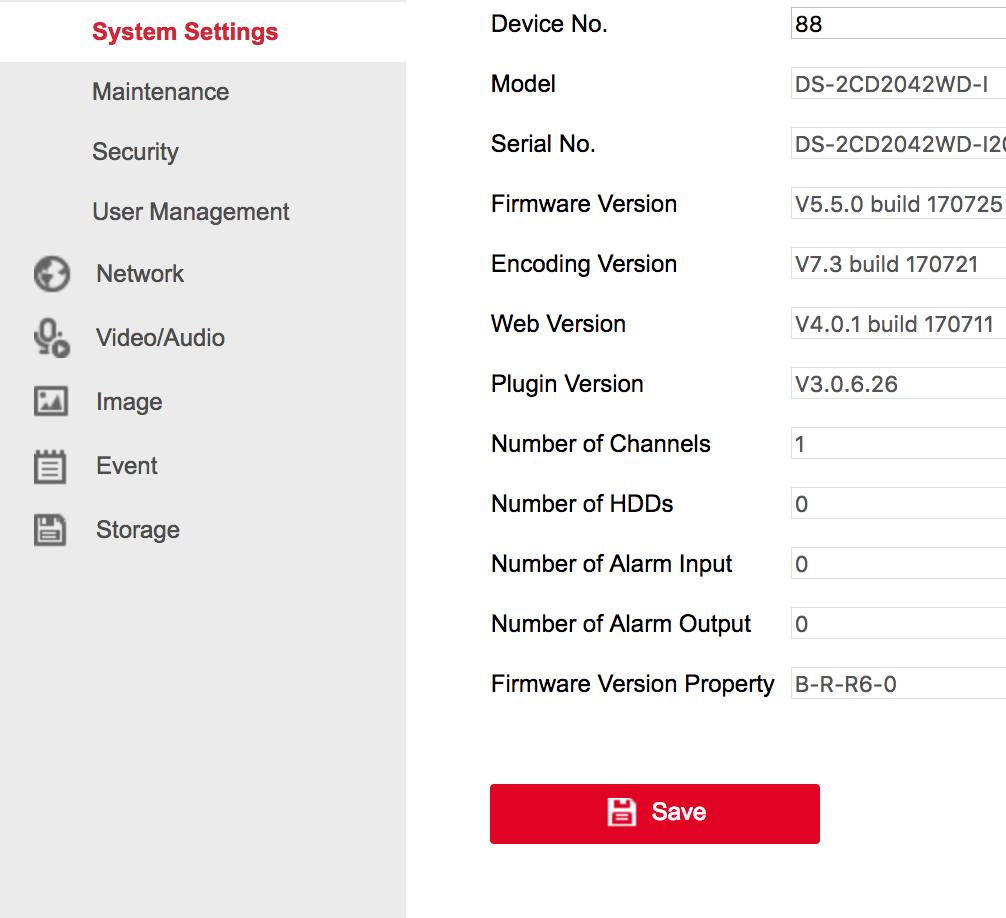Viewport: 1006px width, 918px height.
Task: Click the Event notepad icon
Action: (x=51, y=466)
